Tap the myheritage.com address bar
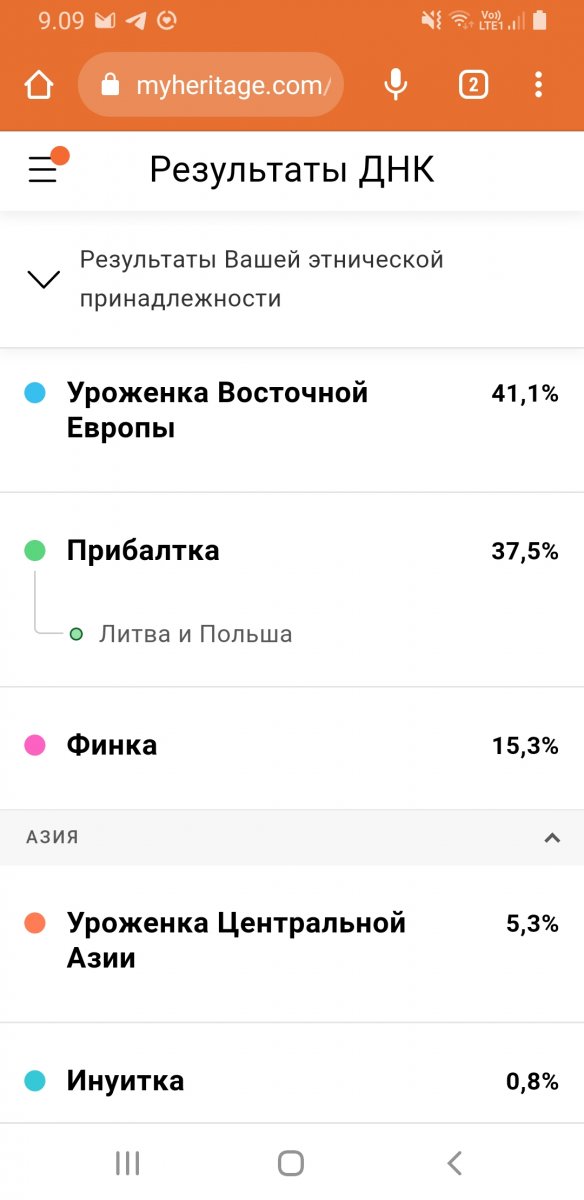 pos(210,86)
